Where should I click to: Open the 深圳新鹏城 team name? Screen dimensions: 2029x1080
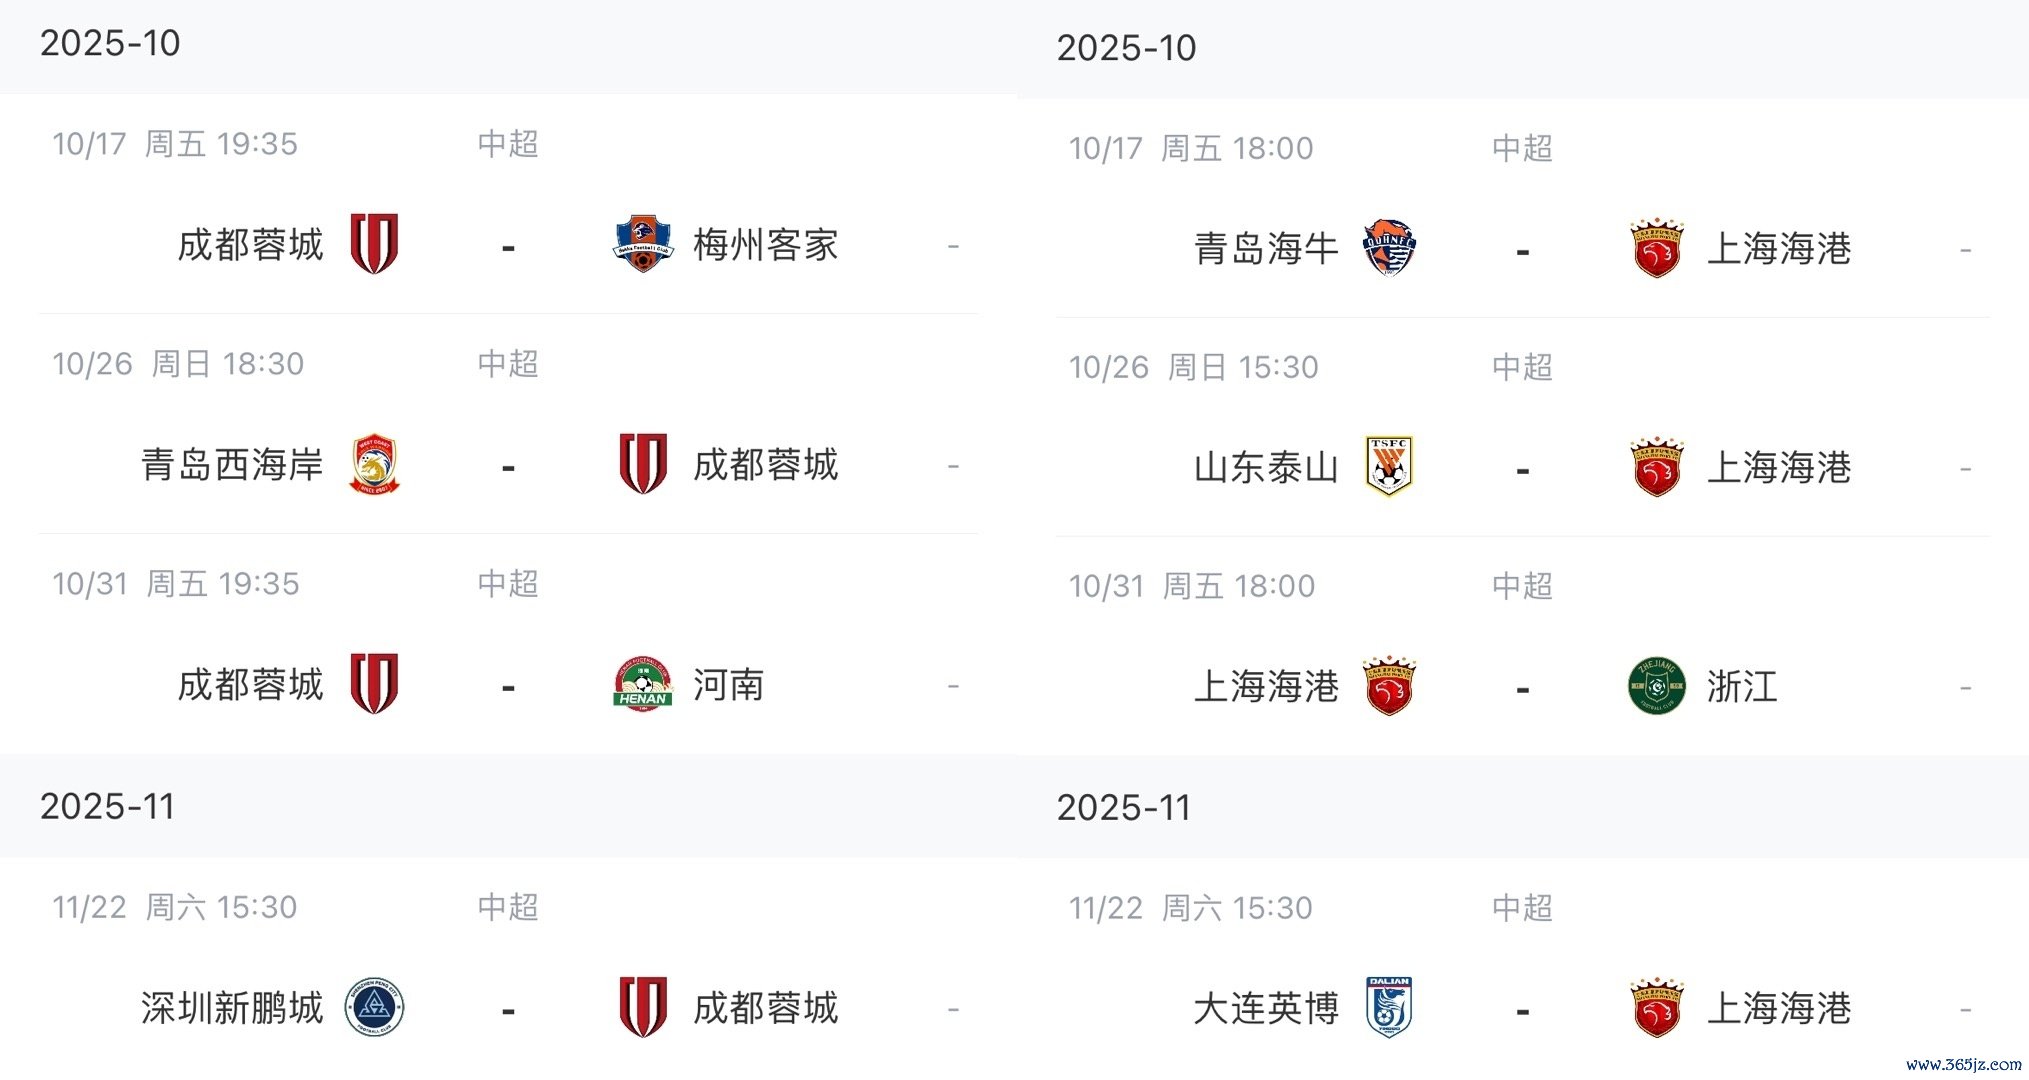[232, 1008]
